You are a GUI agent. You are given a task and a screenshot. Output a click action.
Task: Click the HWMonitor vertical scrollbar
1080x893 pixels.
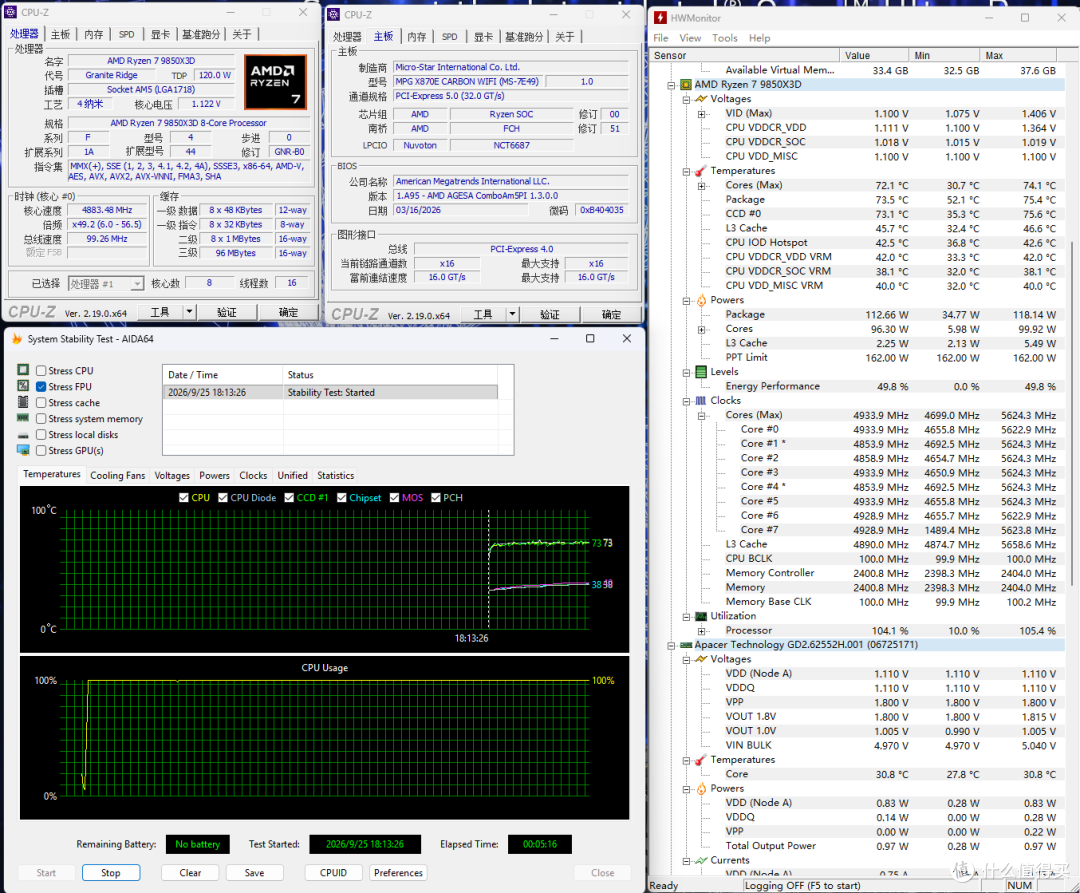pos(1072,413)
